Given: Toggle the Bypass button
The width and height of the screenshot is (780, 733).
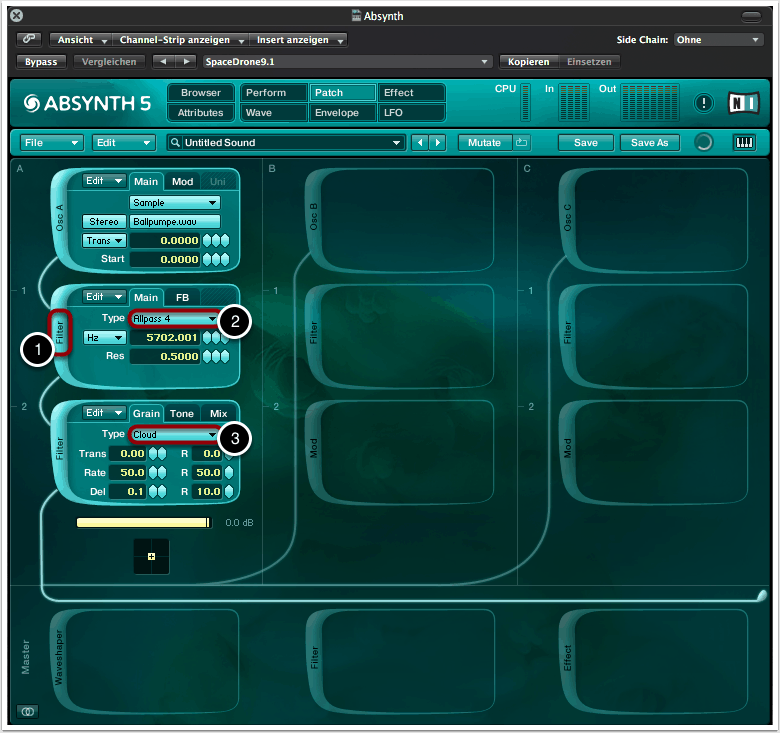Looking at the screenshot, I should (42, 61).
